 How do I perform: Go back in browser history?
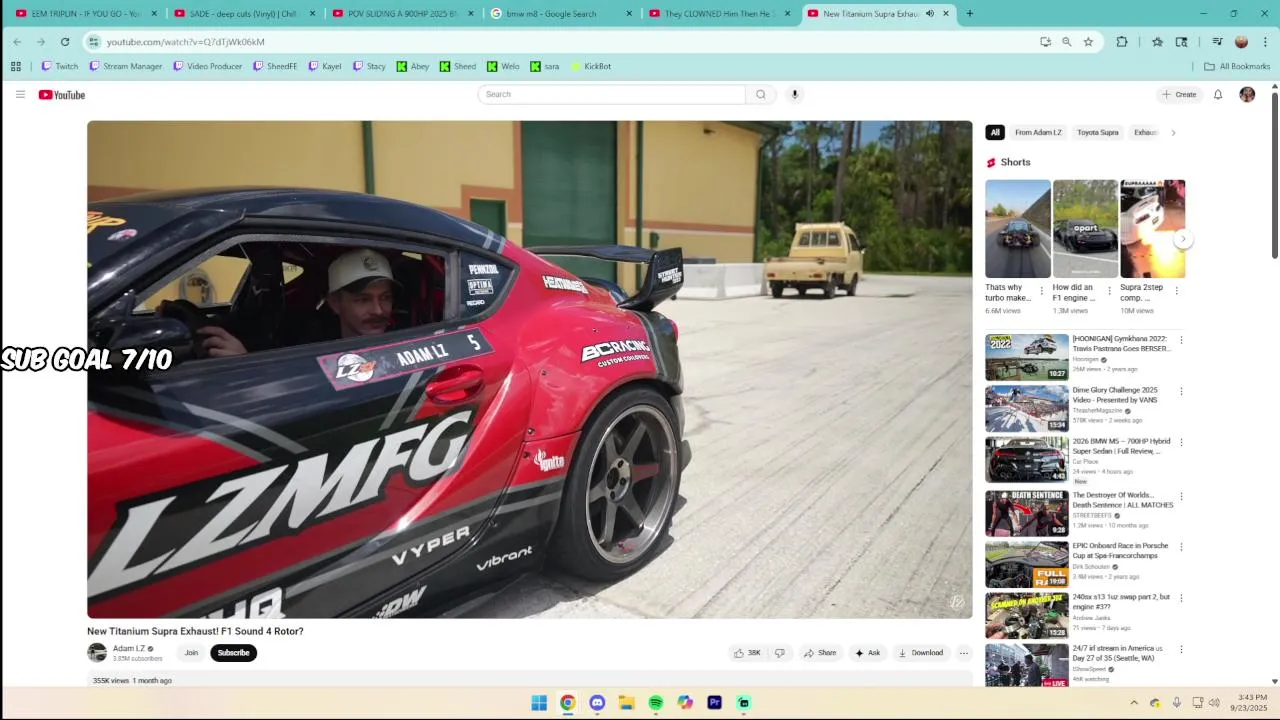[17, 42]
